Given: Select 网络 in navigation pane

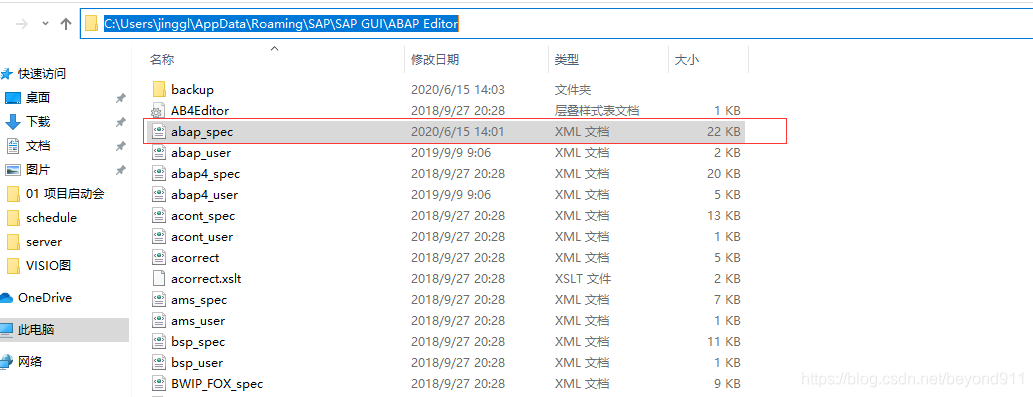Looking at the screenshot, I should coord(30,361).
